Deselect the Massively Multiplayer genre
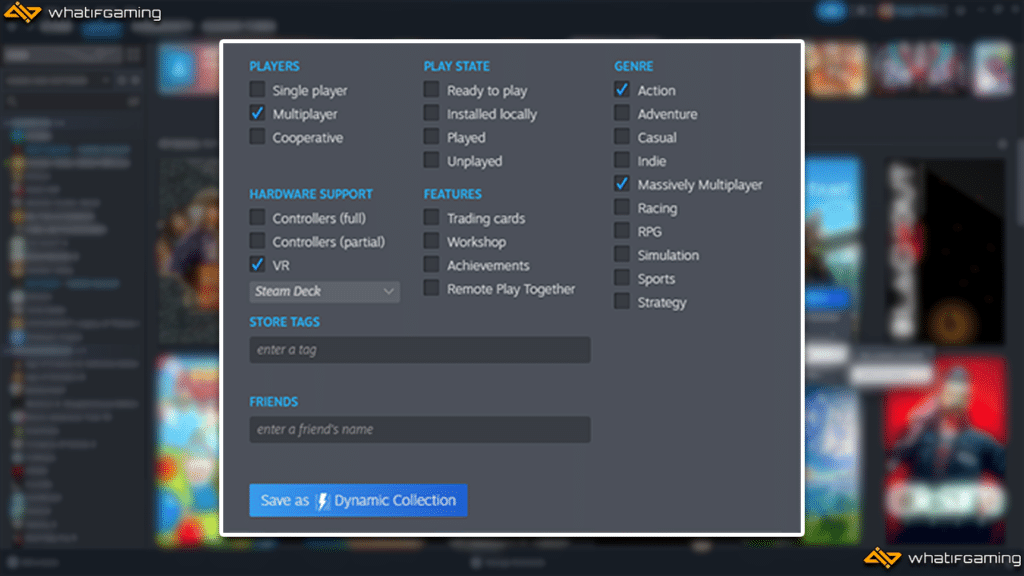The width and height of the screenshot is (1024, 576). point(623,185)
